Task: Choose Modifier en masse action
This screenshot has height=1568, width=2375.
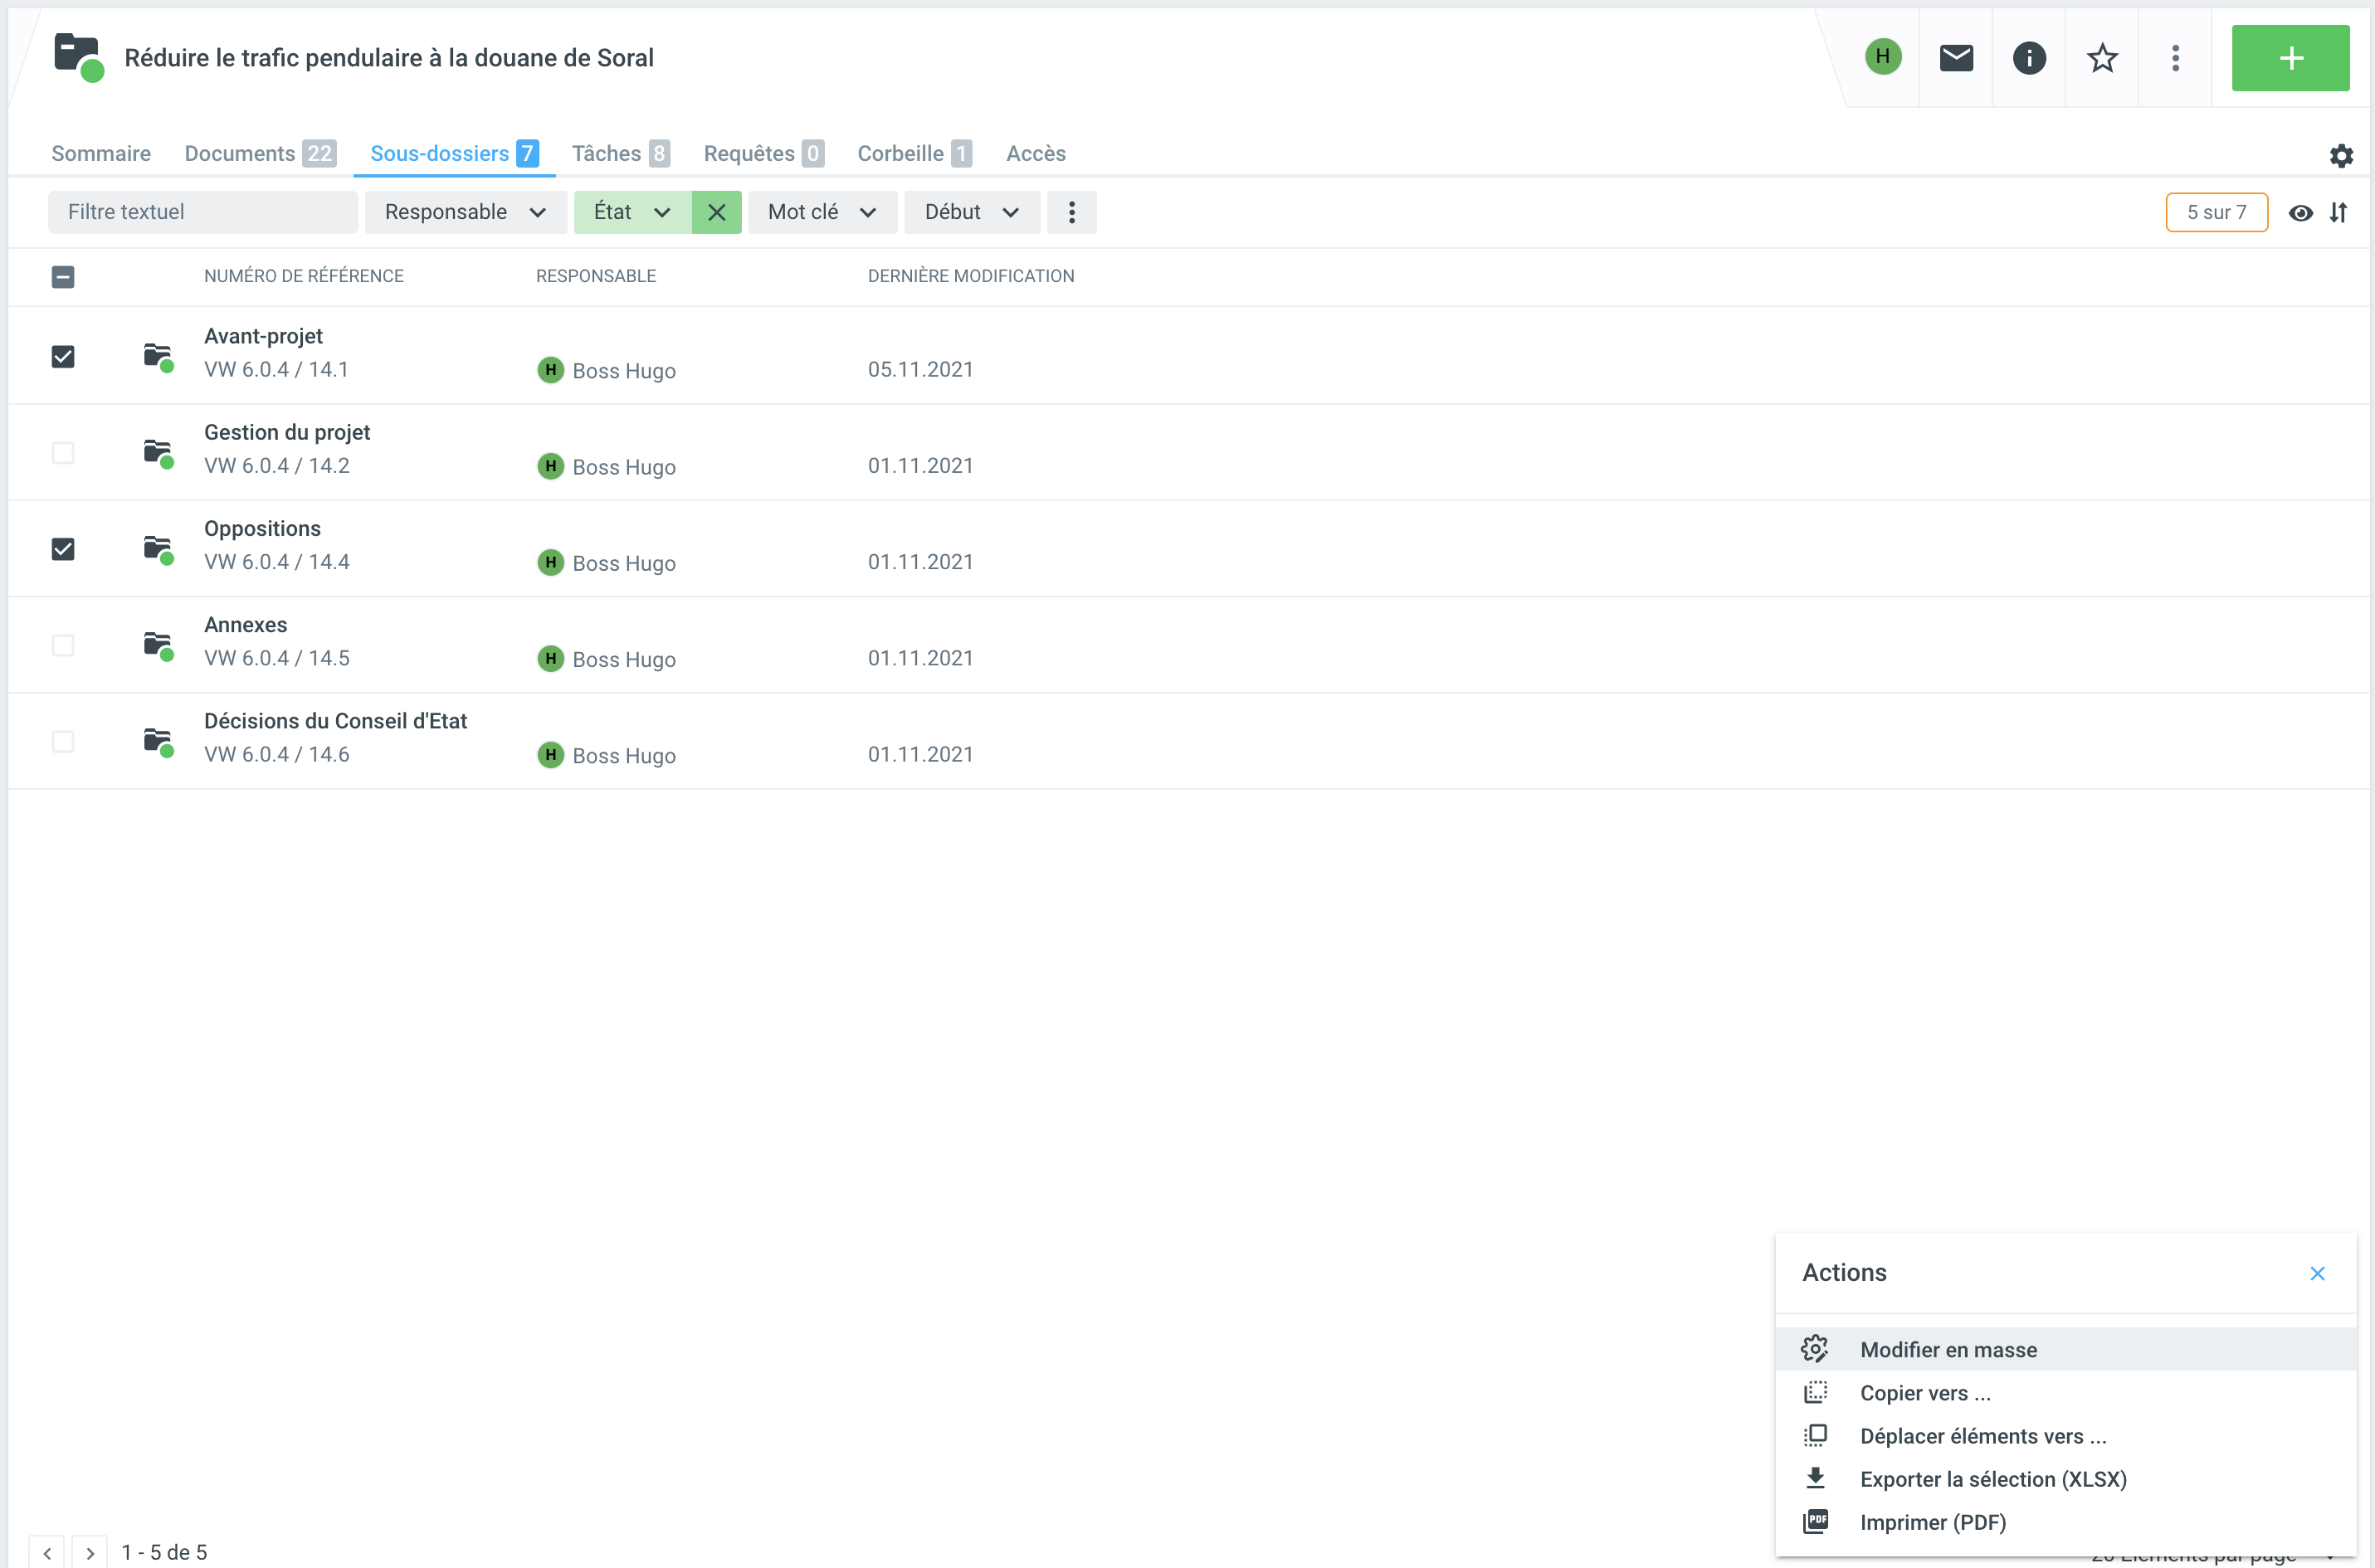Action: 1947,1349
